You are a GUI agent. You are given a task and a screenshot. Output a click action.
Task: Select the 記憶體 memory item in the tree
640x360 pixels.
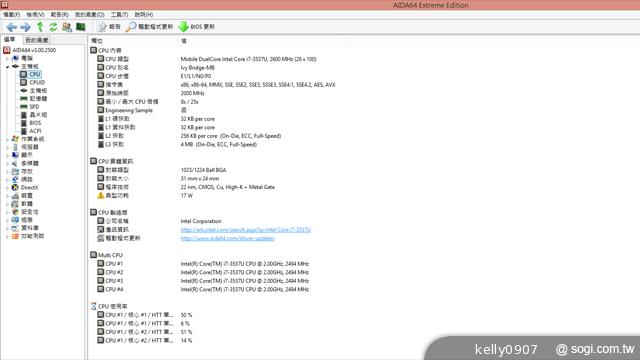click(38, 98)
